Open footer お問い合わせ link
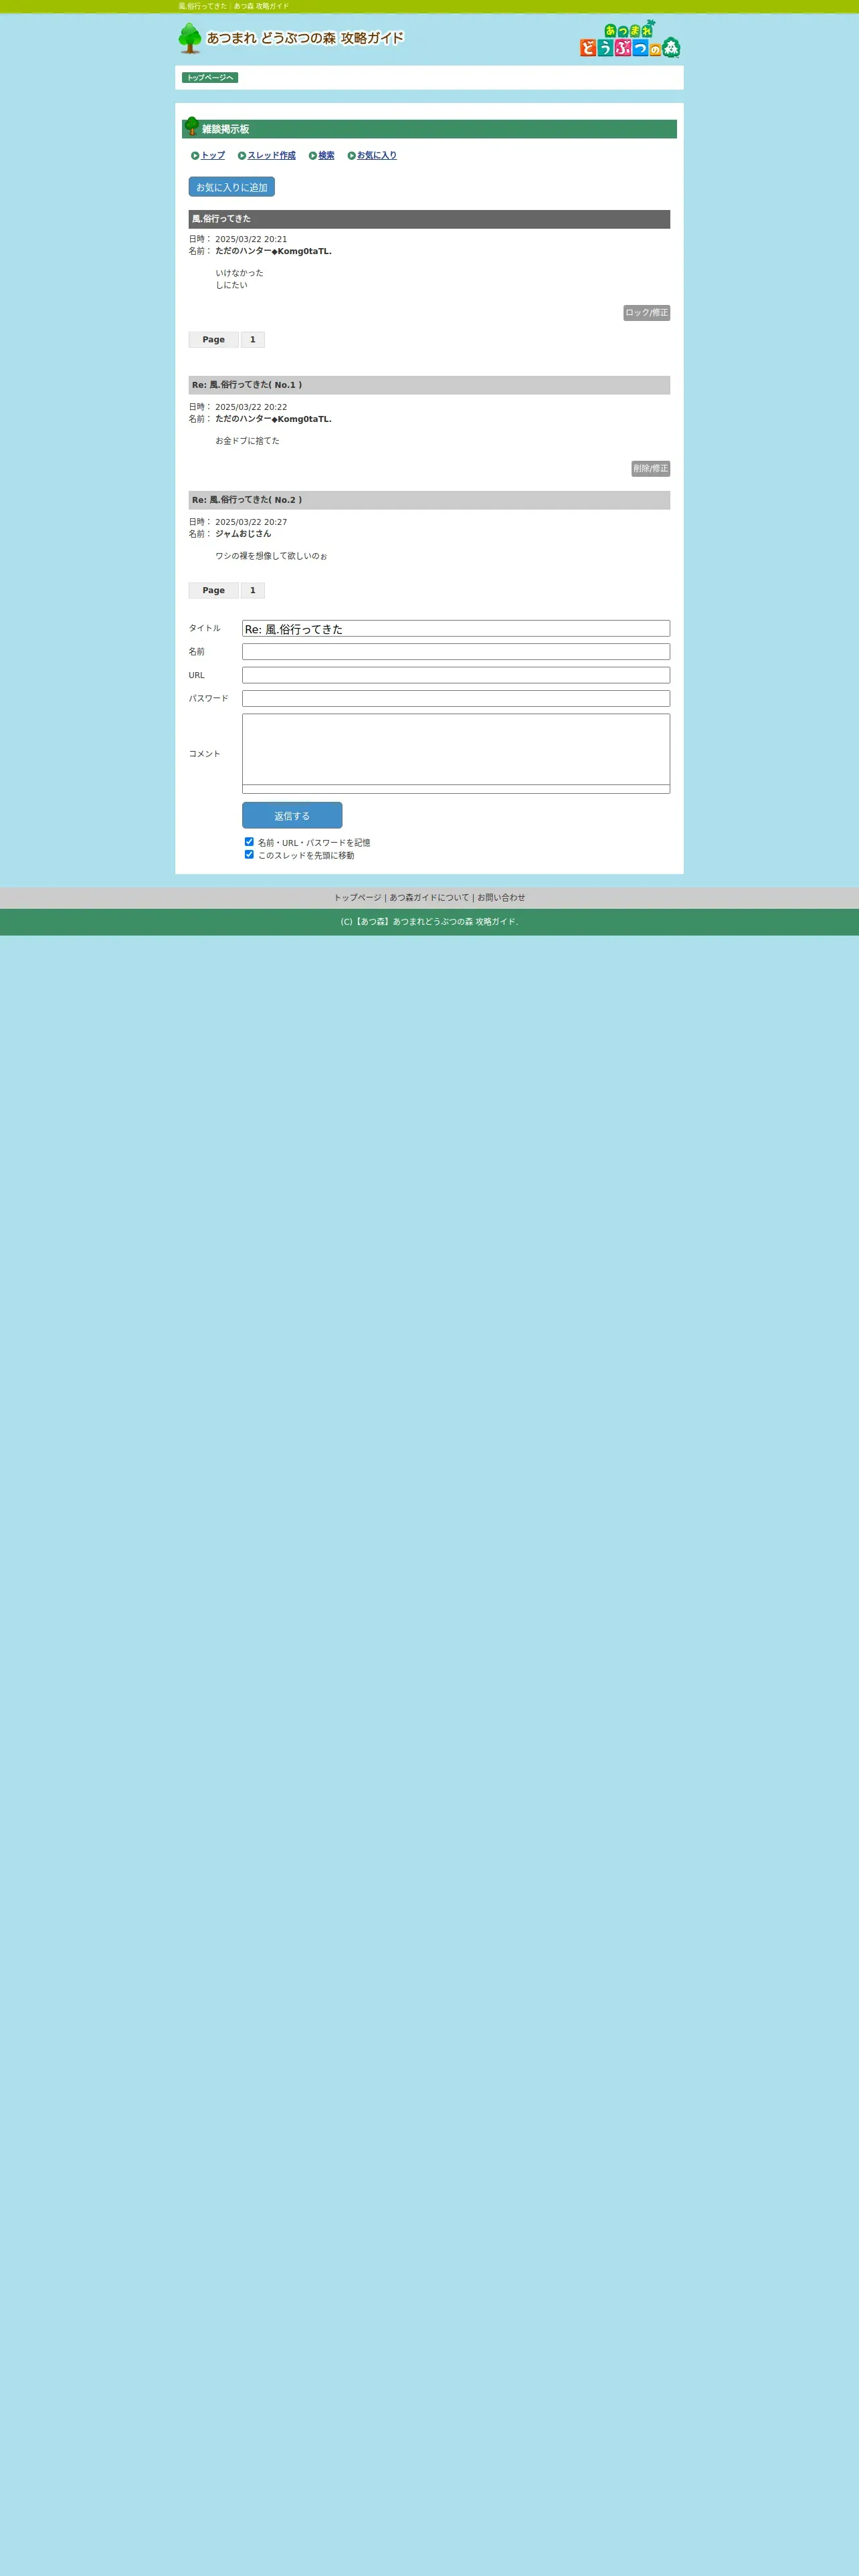The height and width of the screenshot is (2576, 859). [x=501, y=898]
